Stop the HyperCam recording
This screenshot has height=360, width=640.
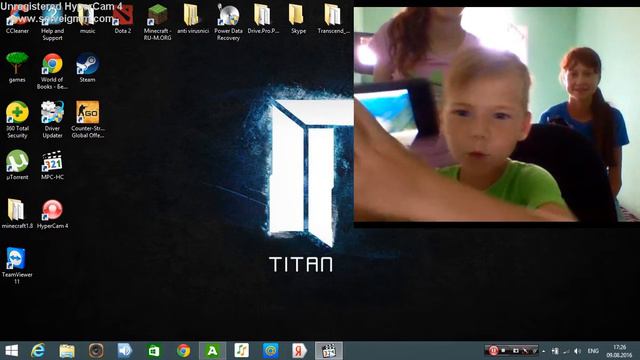(504, 351)
